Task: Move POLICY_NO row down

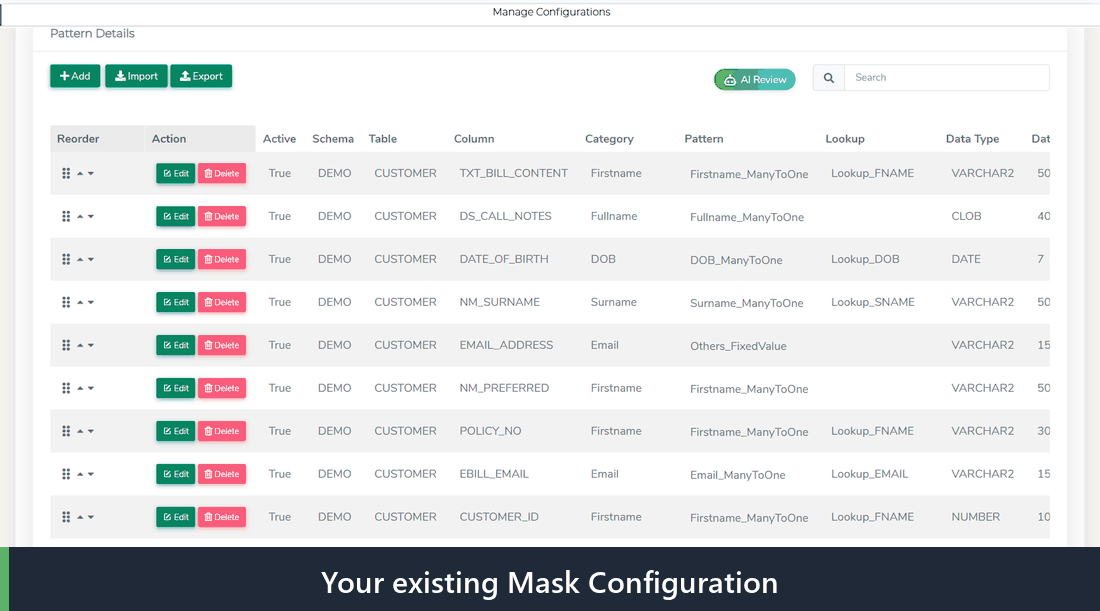Action: 90,431
